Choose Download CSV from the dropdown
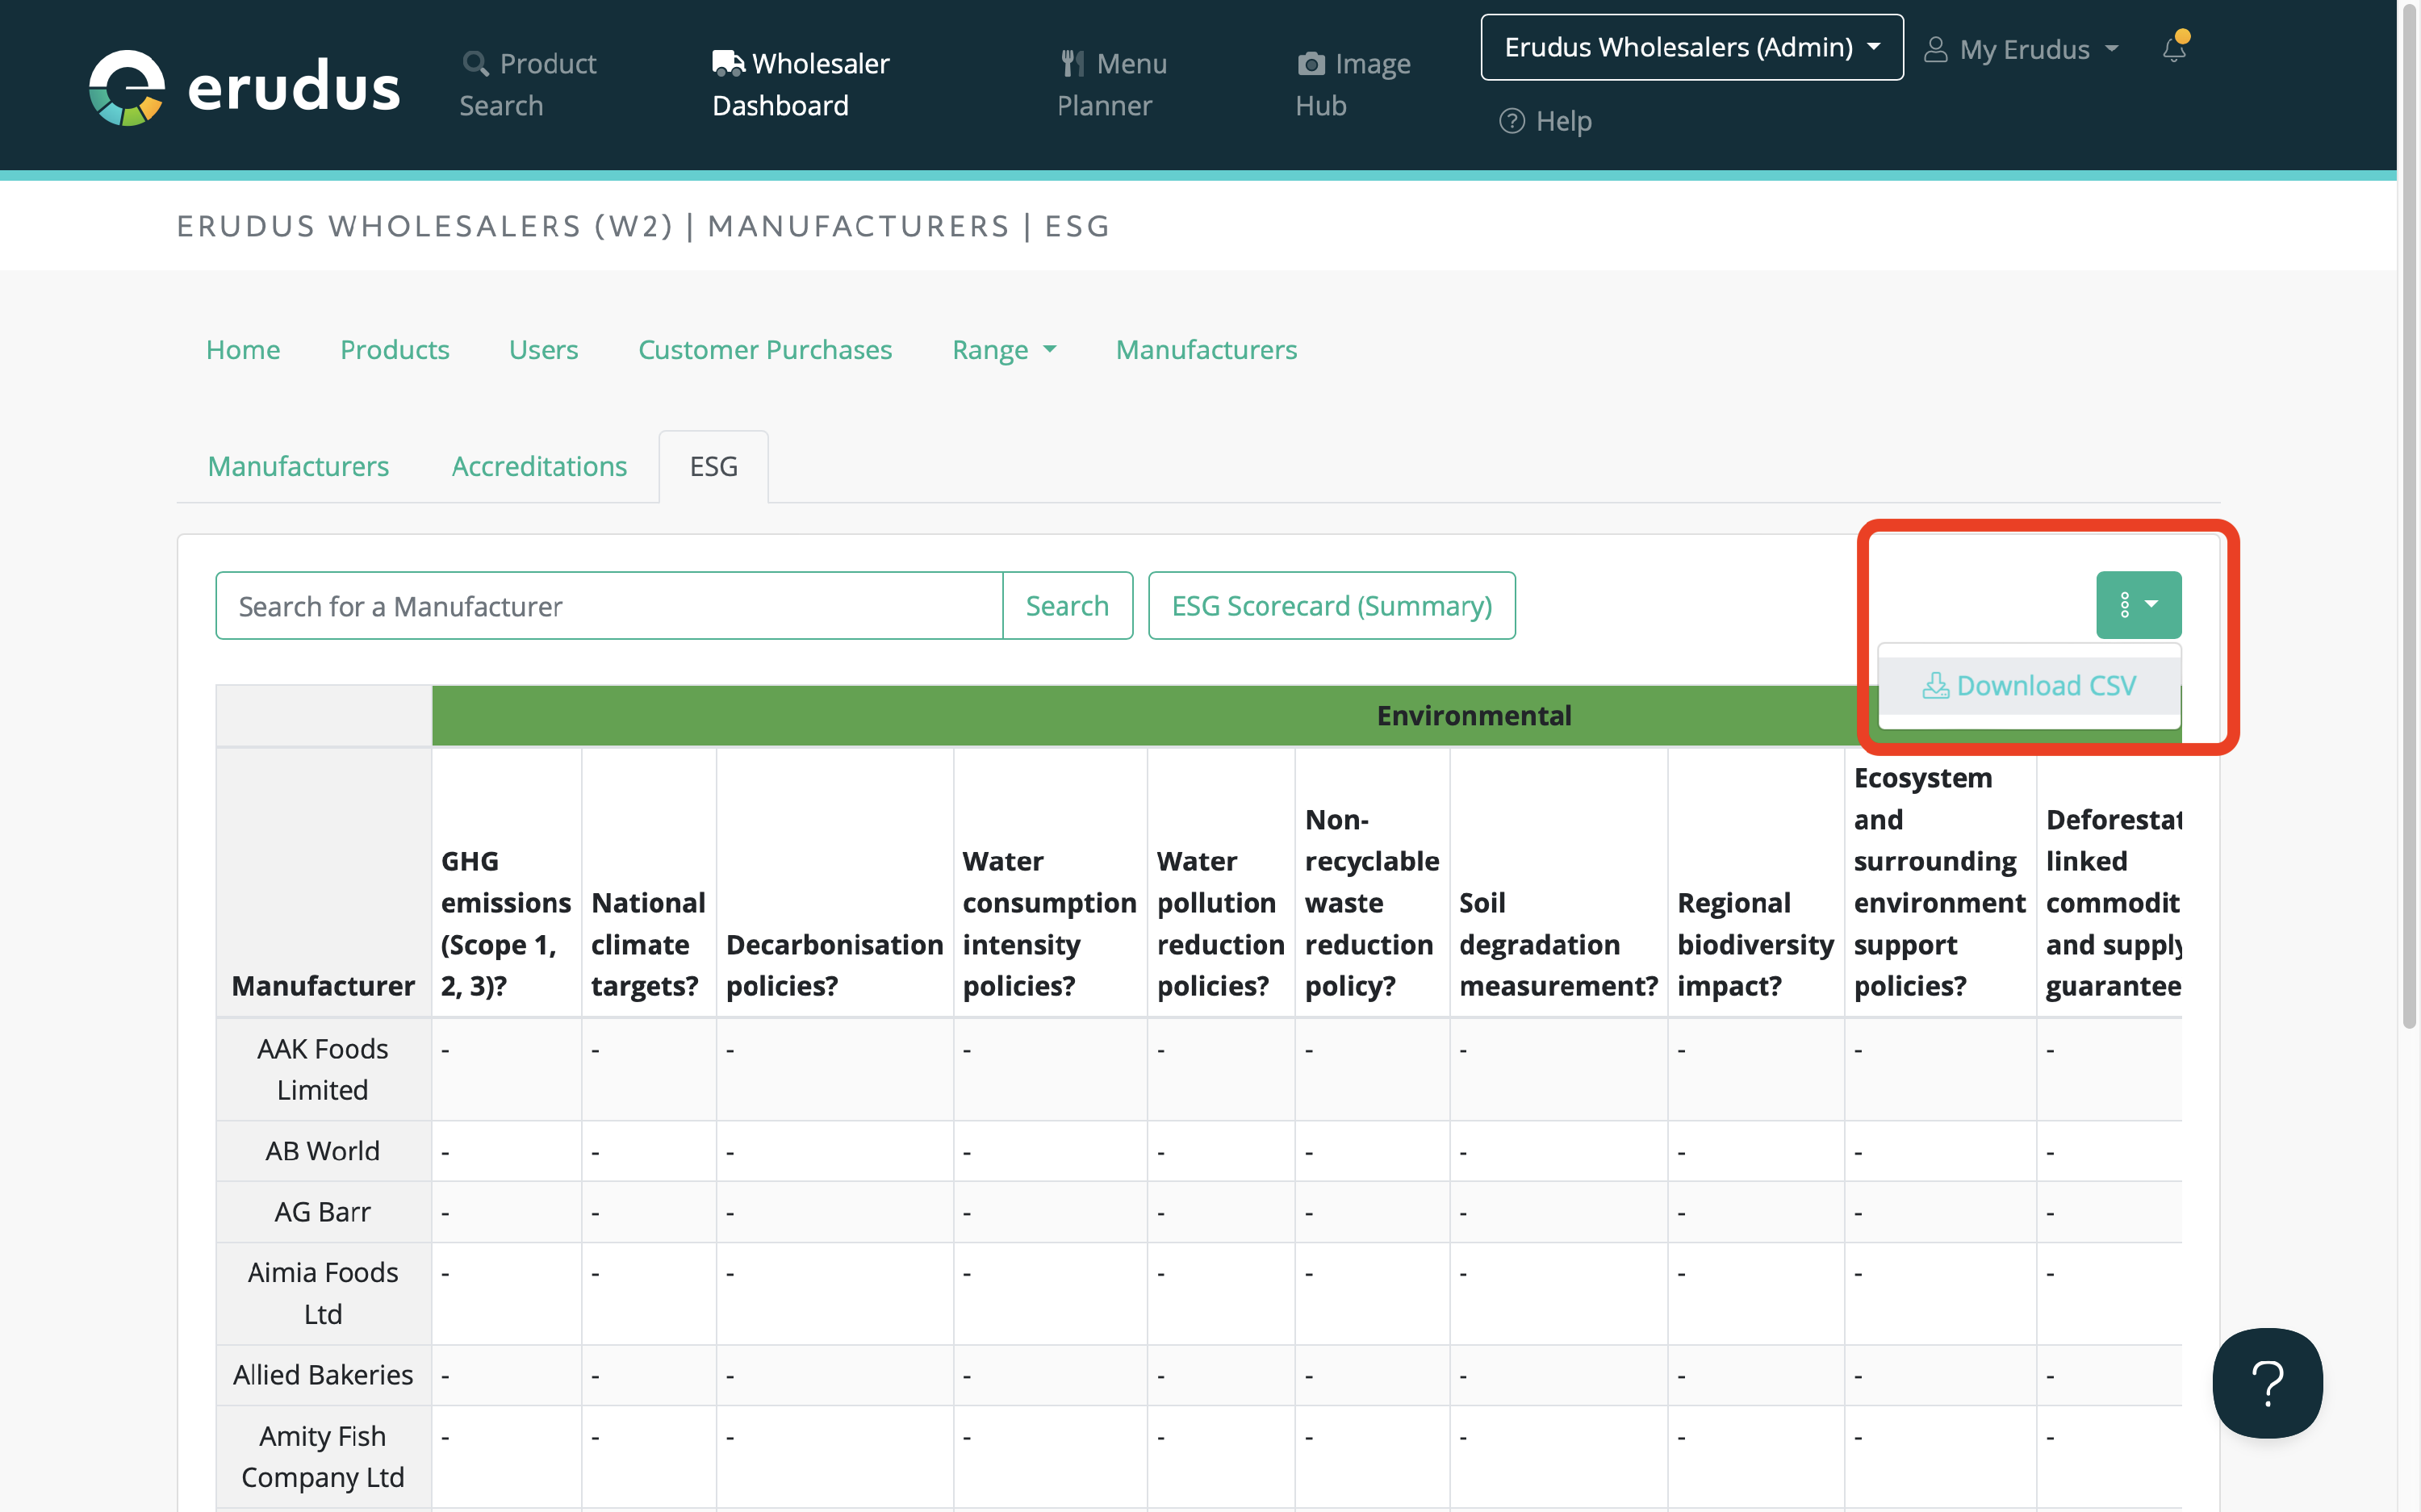This screenshot has width=2421, height=1512. [x=2029, y=685]
